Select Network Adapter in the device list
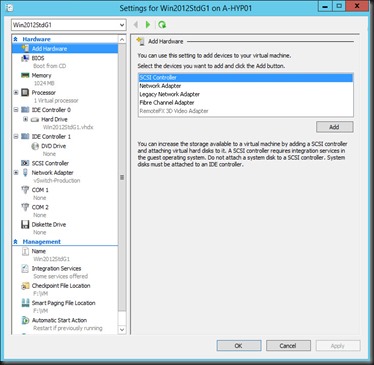Screen dimensions: 374x365 (x=246, y=86)
